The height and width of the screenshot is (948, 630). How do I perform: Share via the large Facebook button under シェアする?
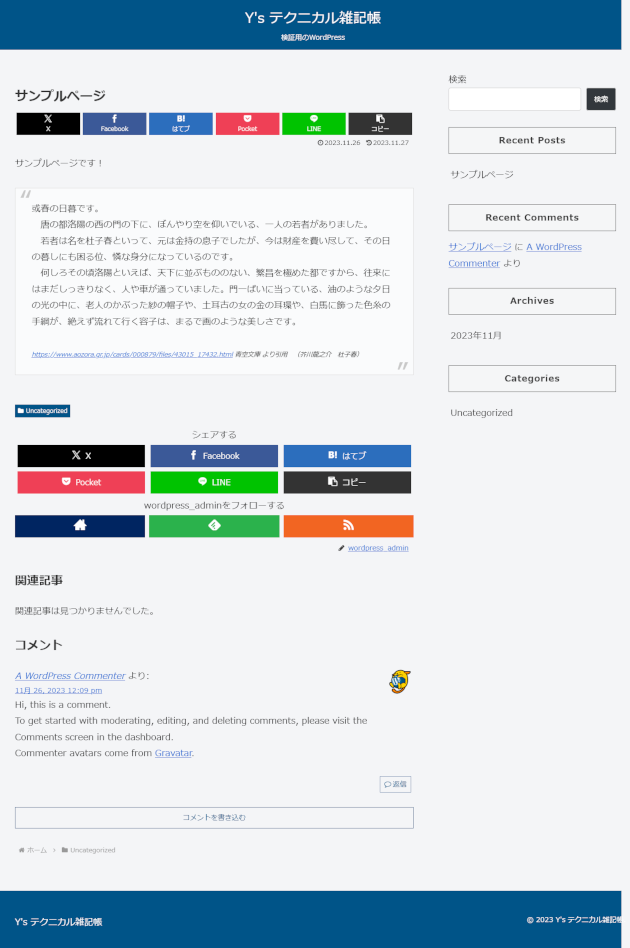(x=214, y=456)
